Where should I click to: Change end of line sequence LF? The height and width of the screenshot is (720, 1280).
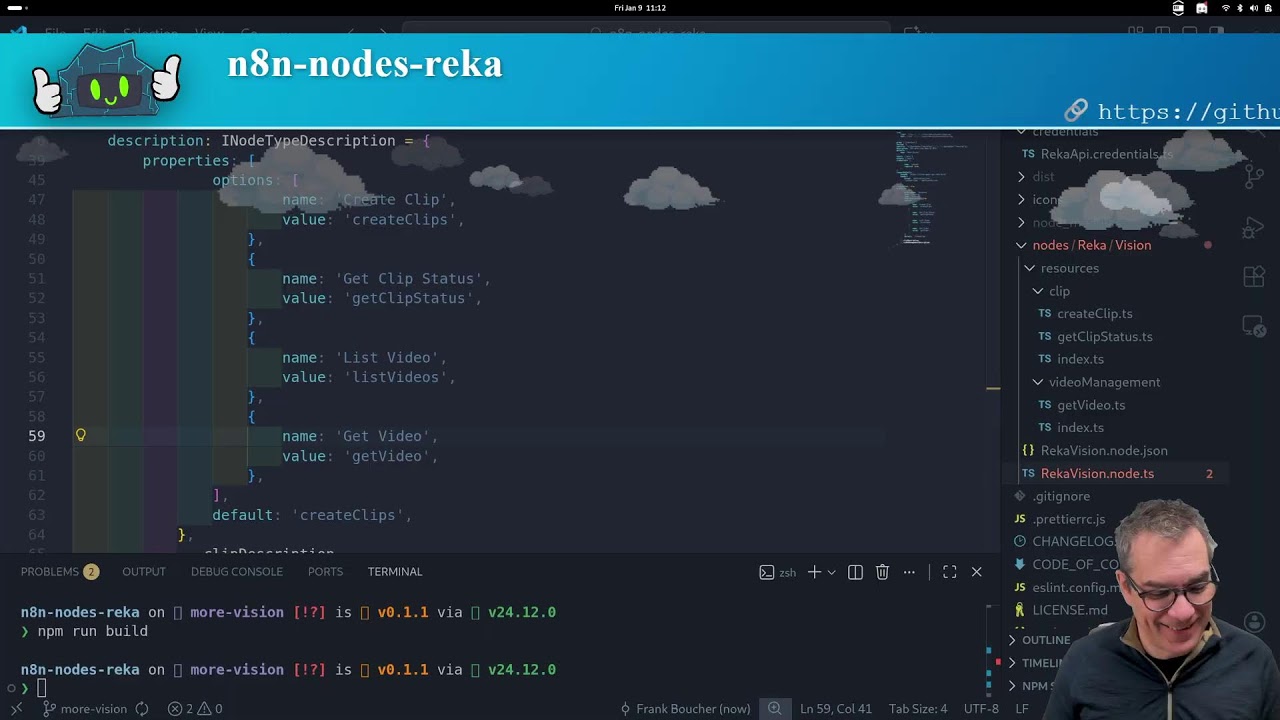[x=1022, y=709]
